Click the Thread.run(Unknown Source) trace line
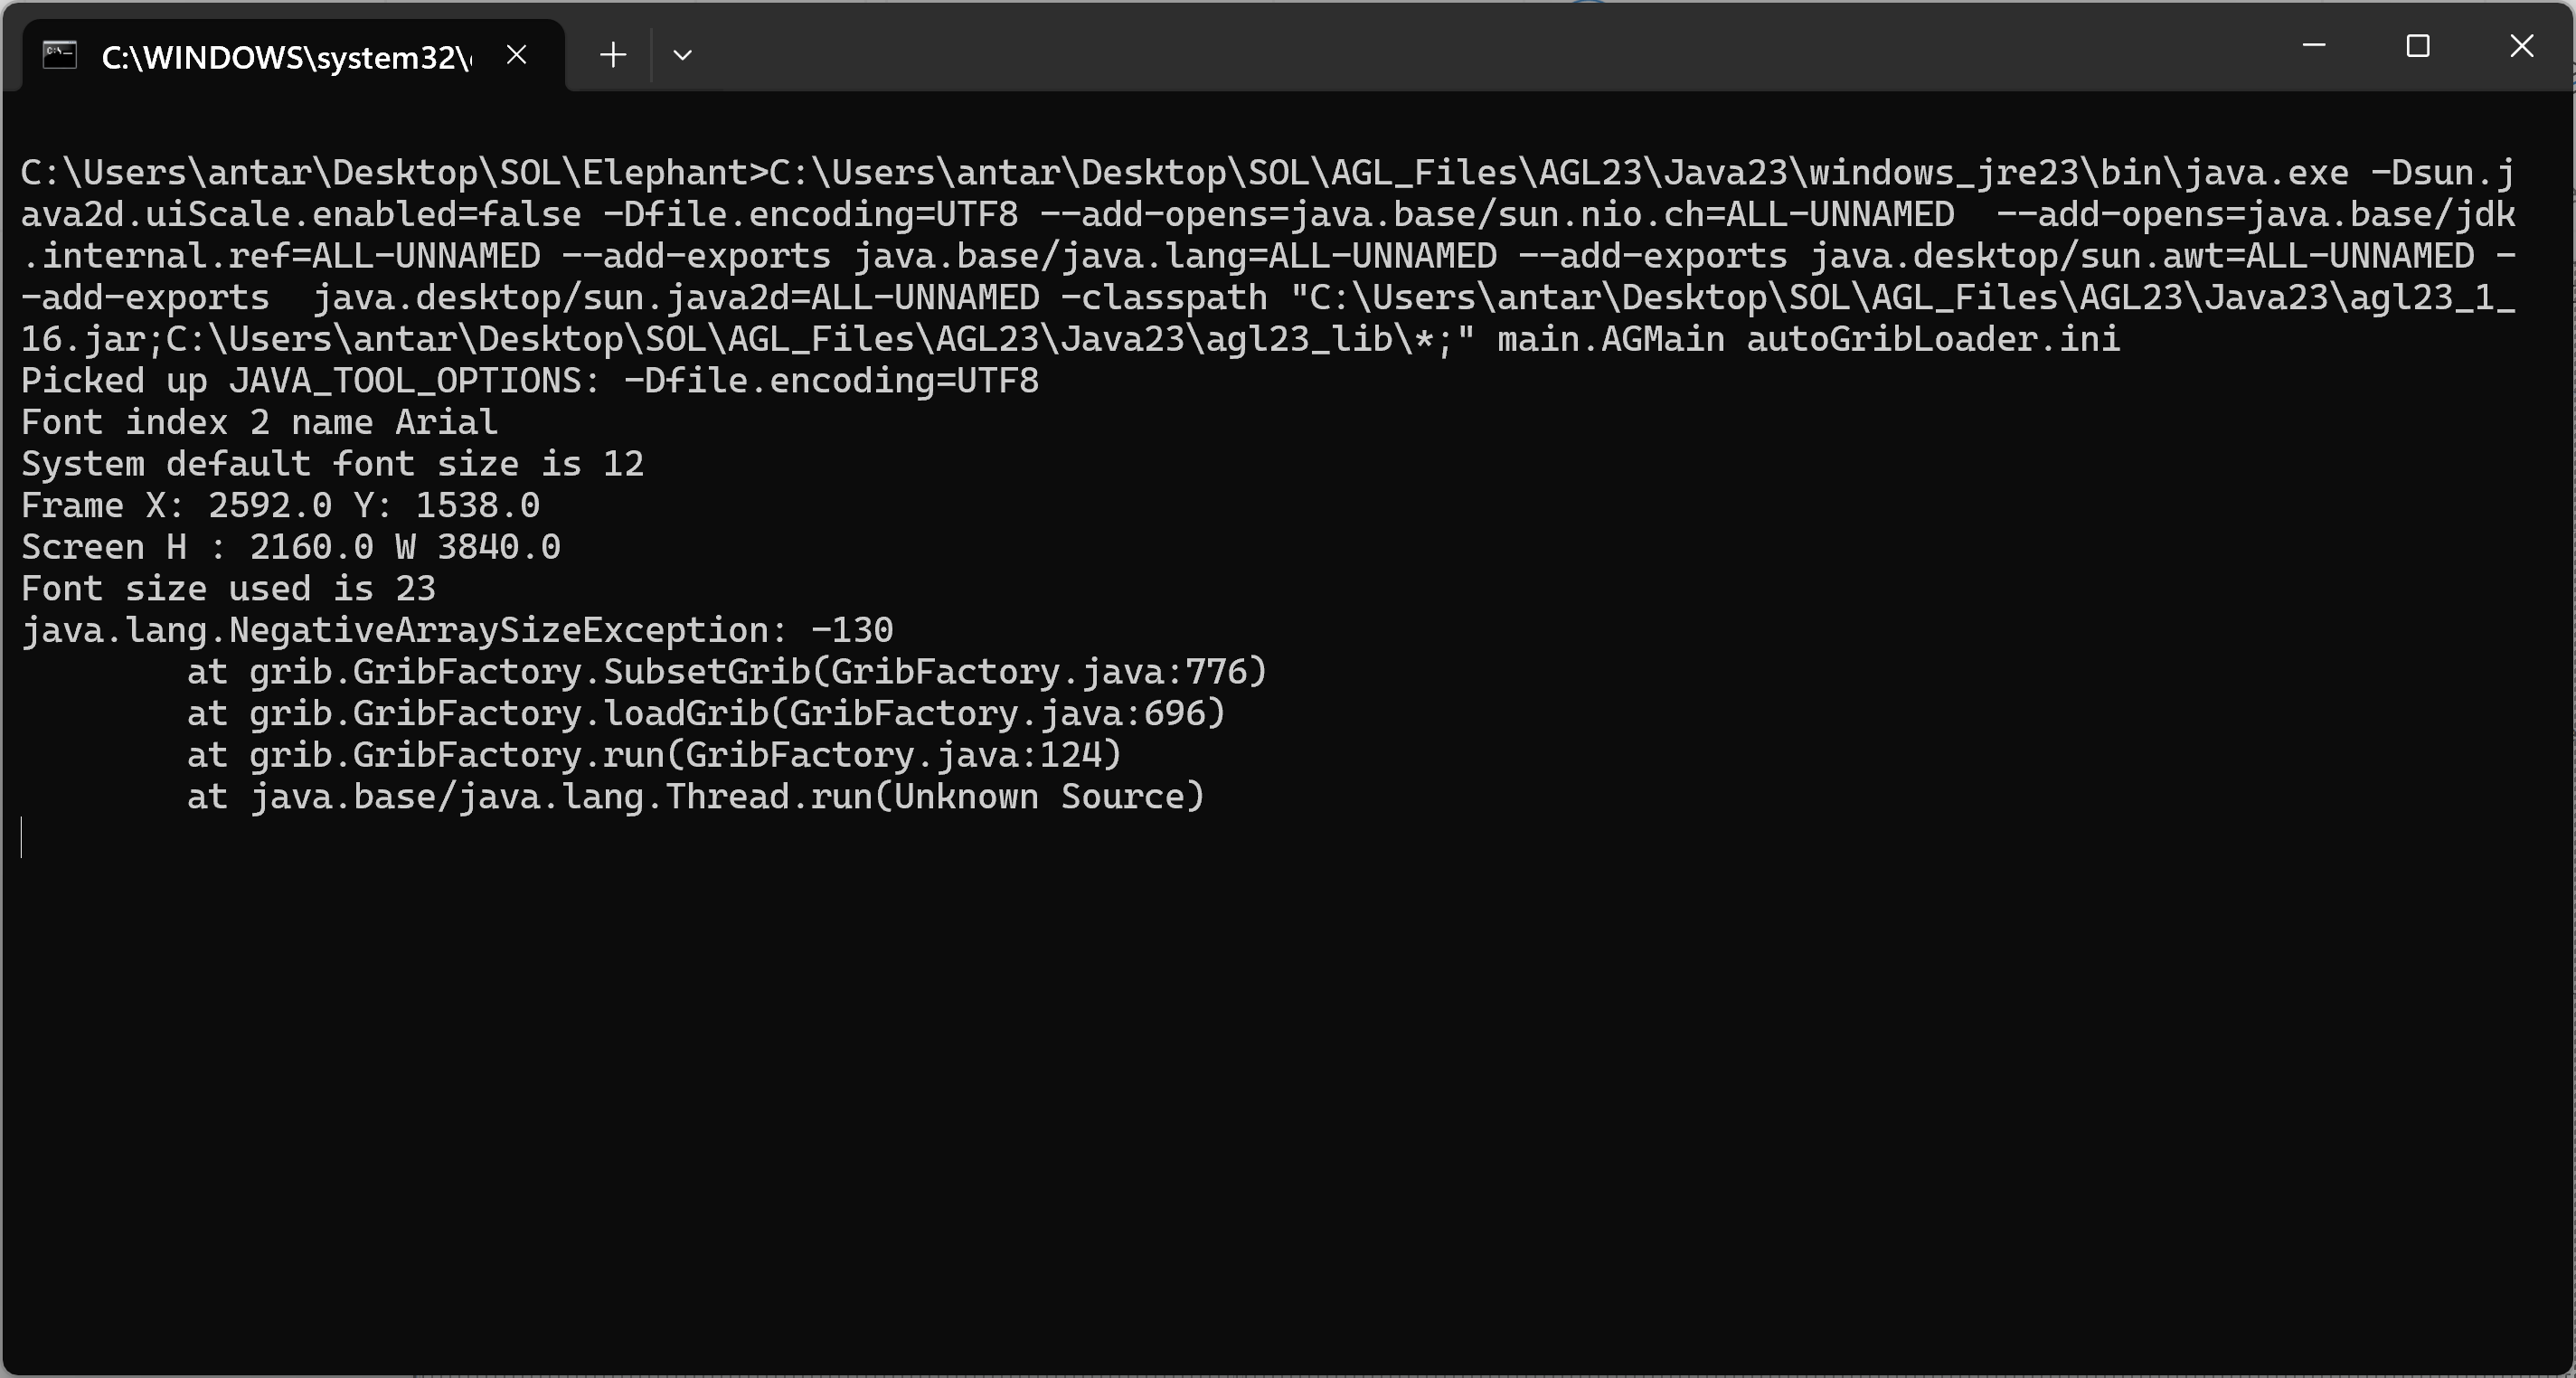The width and height of the screenshot is (2576, 1378). coord(696,797)
